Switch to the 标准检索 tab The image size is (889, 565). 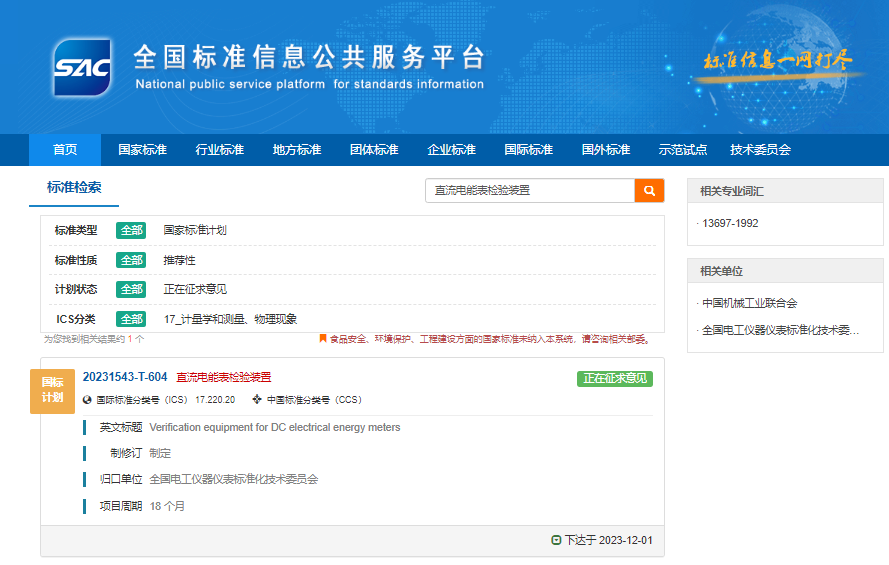[74, 188]
